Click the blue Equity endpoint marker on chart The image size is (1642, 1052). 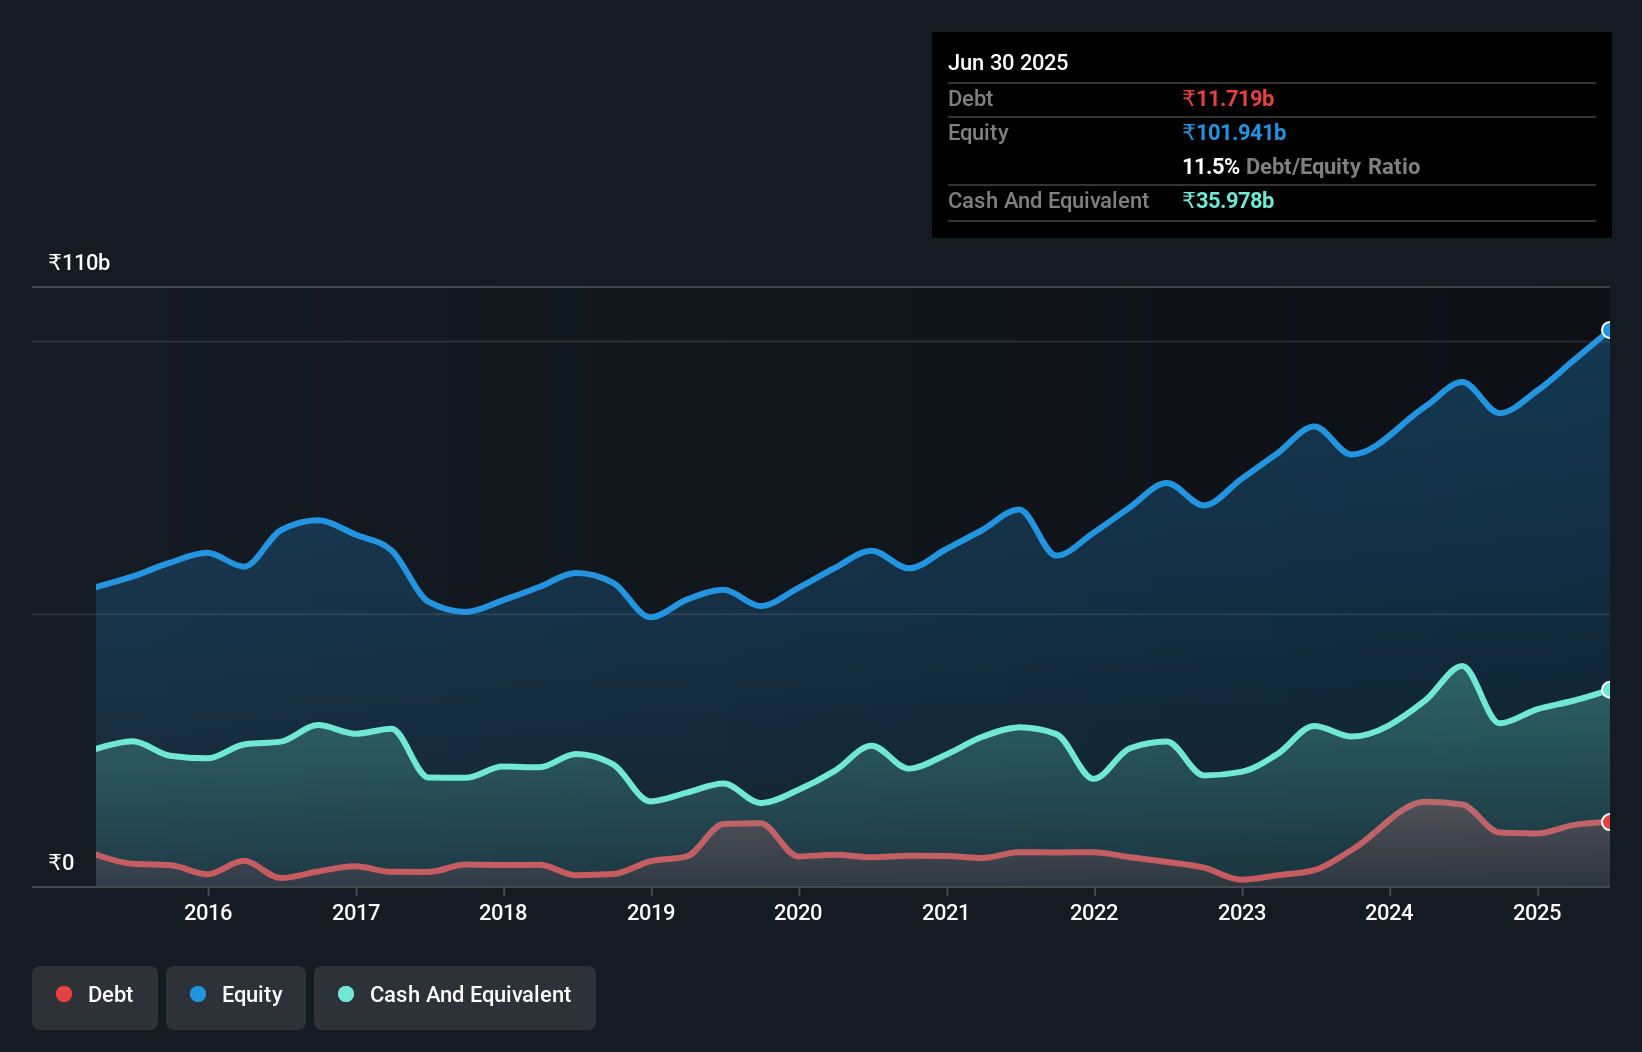1607,329
